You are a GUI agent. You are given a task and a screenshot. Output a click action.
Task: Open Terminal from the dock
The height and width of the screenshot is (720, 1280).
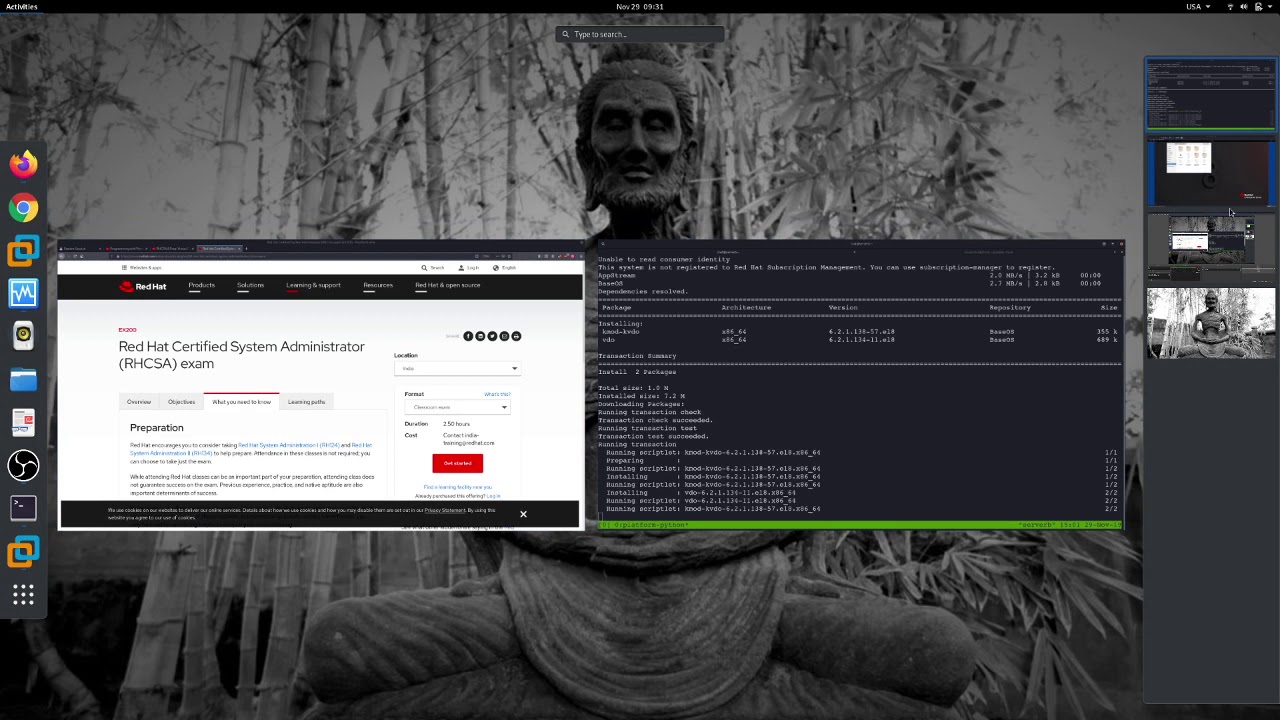[23, 508]
